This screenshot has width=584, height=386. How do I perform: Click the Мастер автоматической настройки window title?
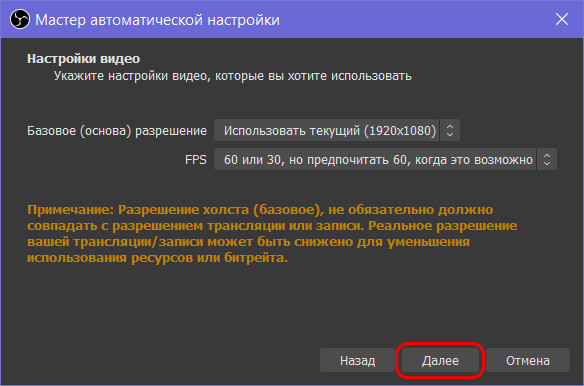coord(157,20)
